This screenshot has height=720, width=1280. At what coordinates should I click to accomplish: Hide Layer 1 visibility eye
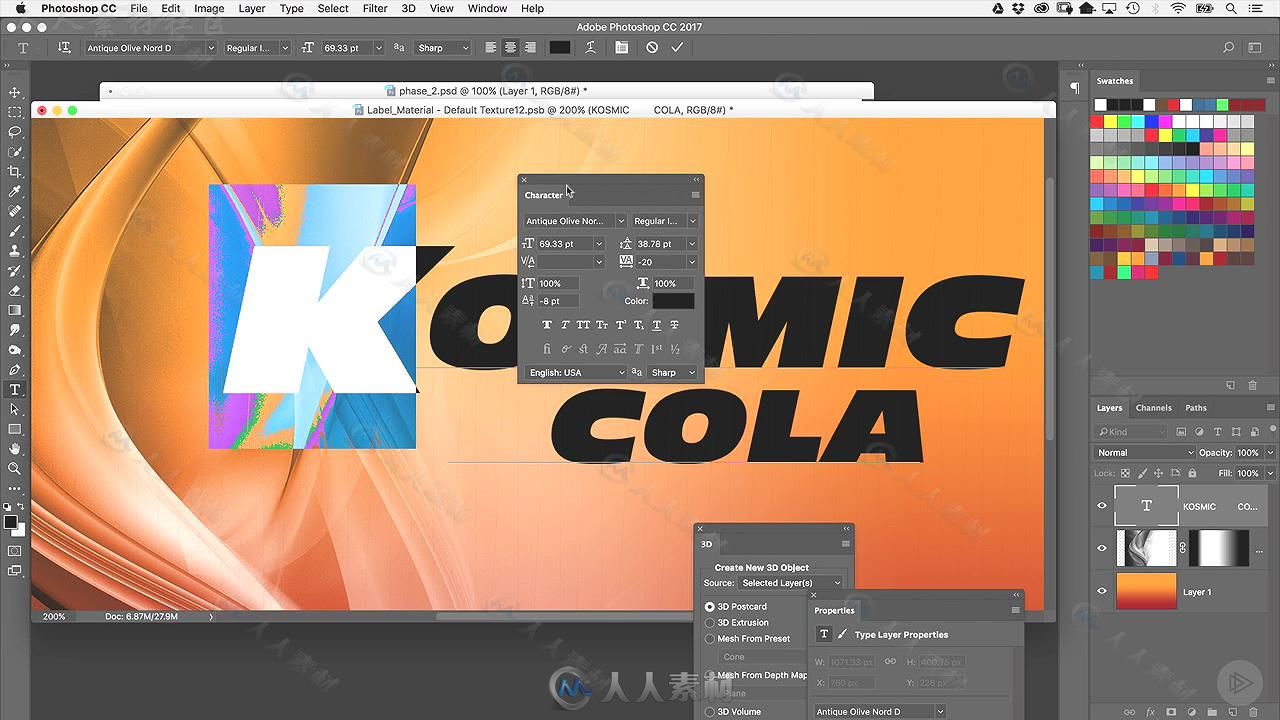tap(1102, 591)
